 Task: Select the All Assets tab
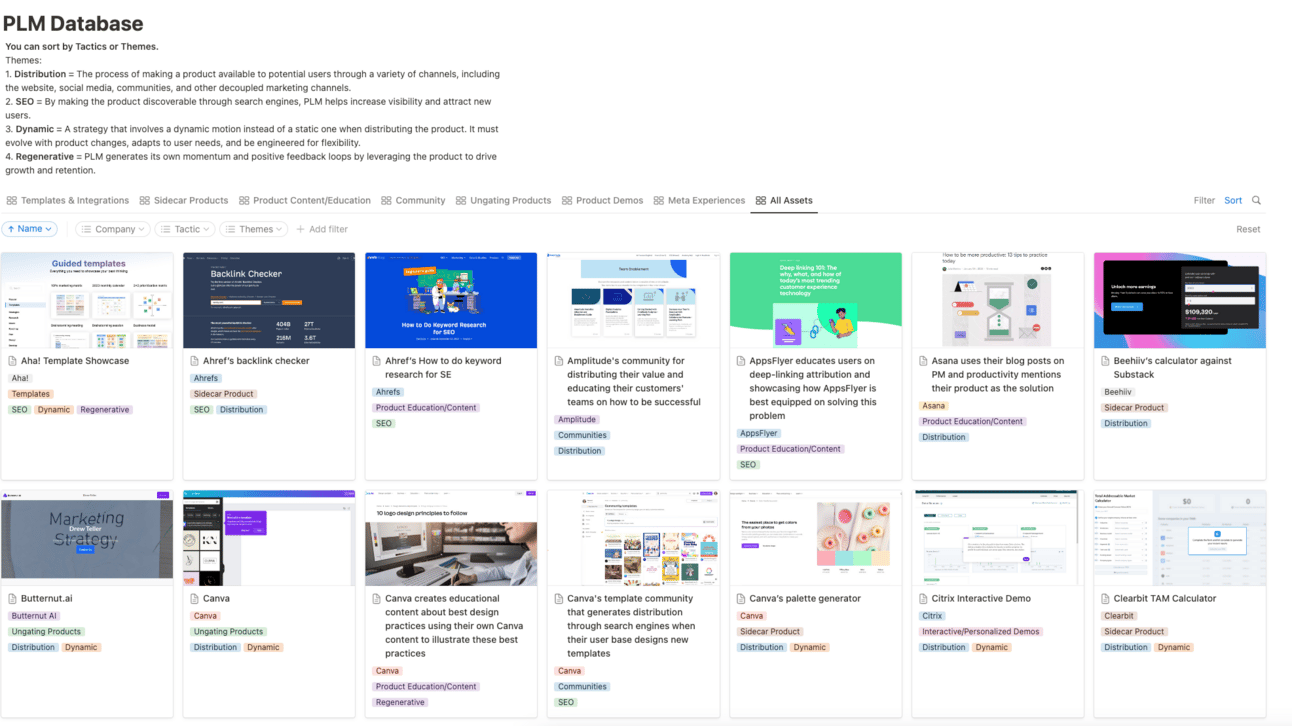point(784,200)
